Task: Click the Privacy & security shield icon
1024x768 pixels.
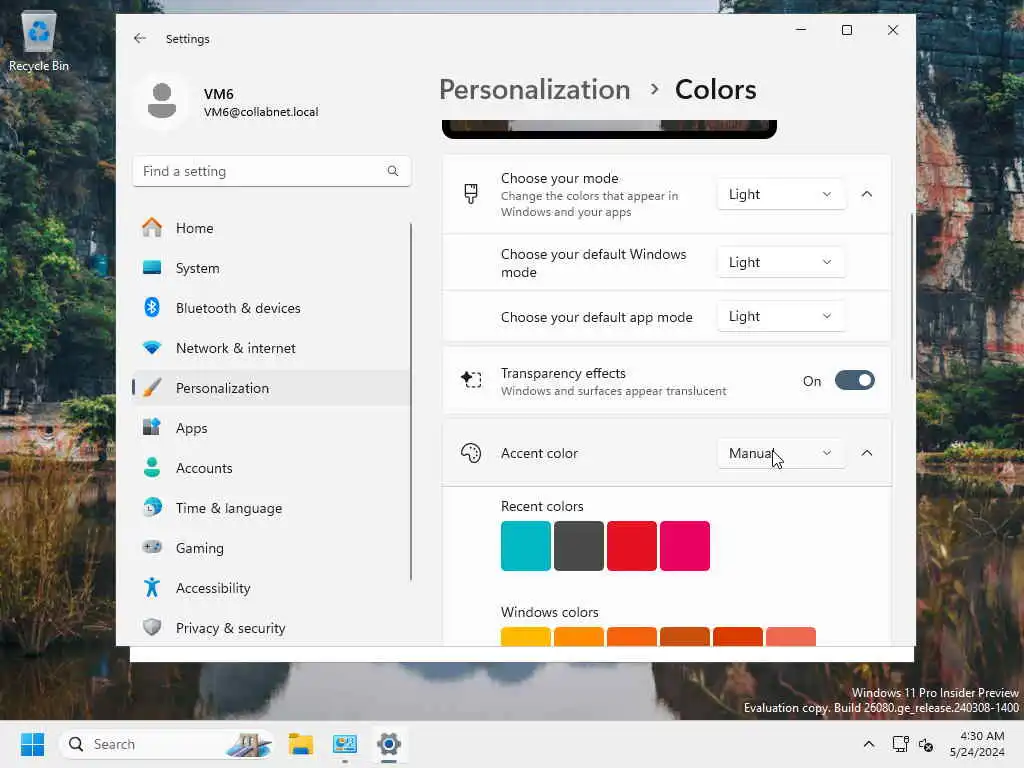Action: click(x=152, y=627)
